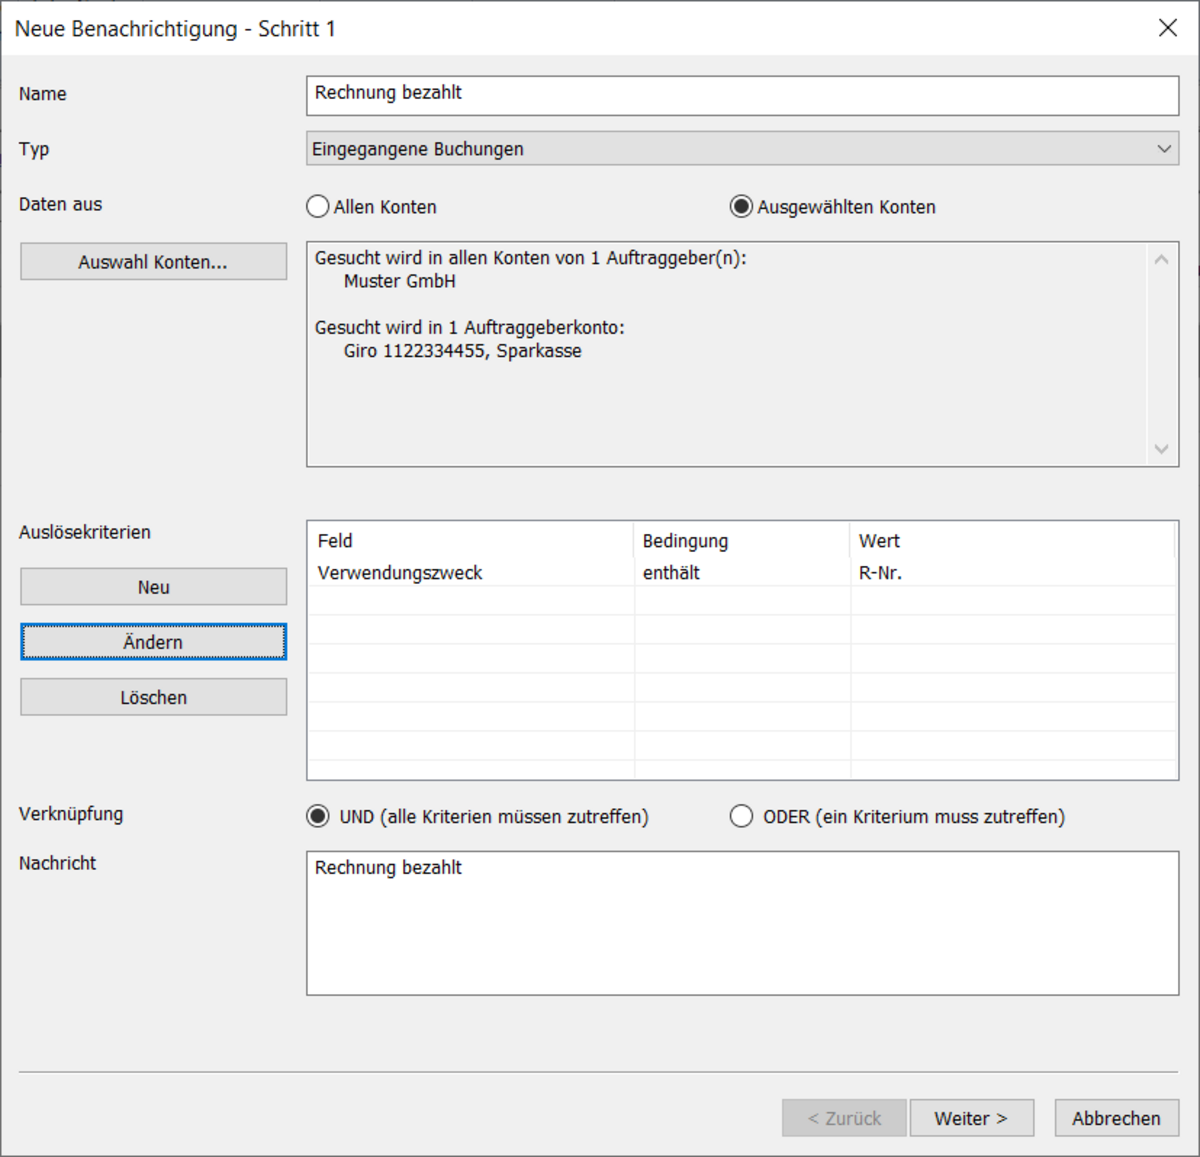The height and width of the screenshot is (1157, 1200).
Task: Select the Allen Konten radio option
Action: tap(318, 207)
